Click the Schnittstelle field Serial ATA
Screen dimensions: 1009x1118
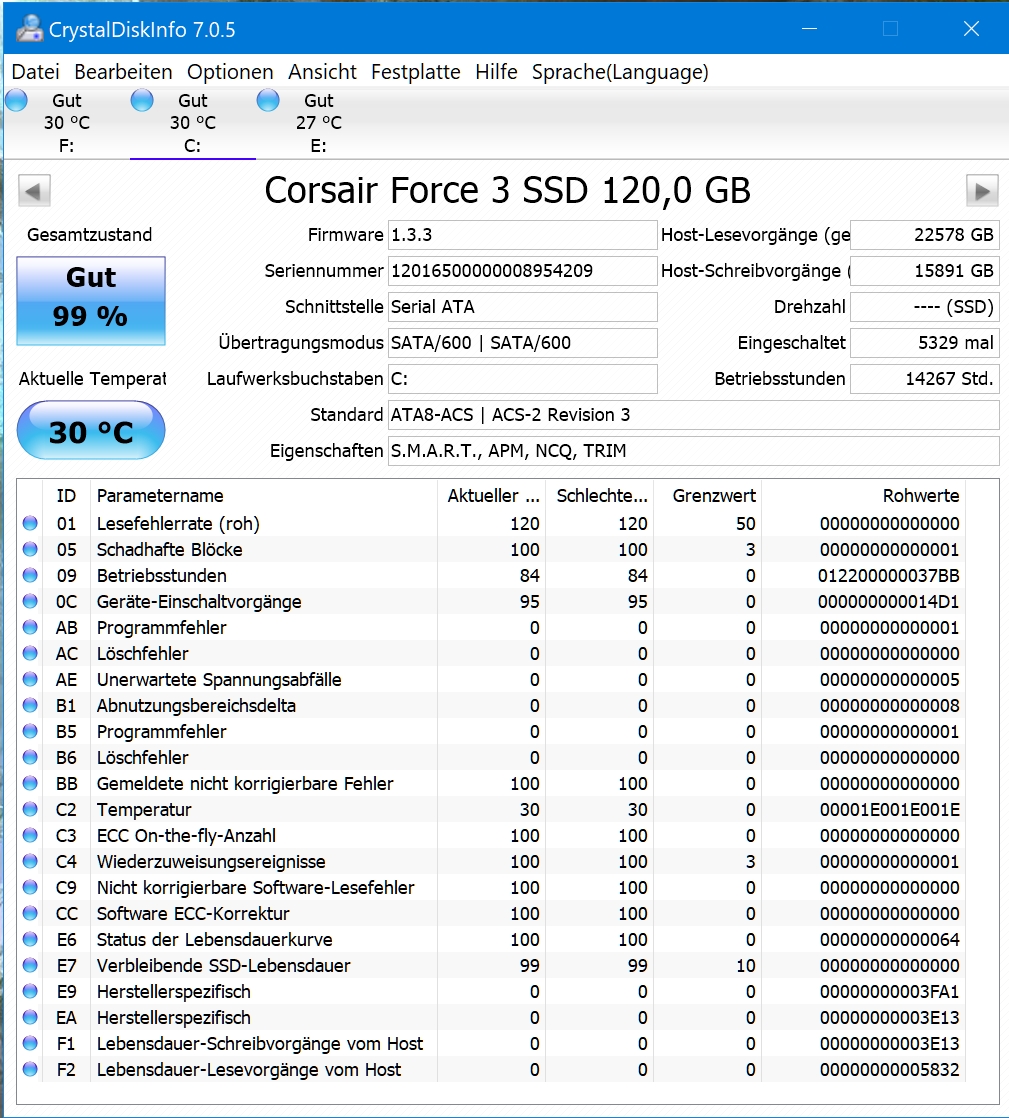523,307
